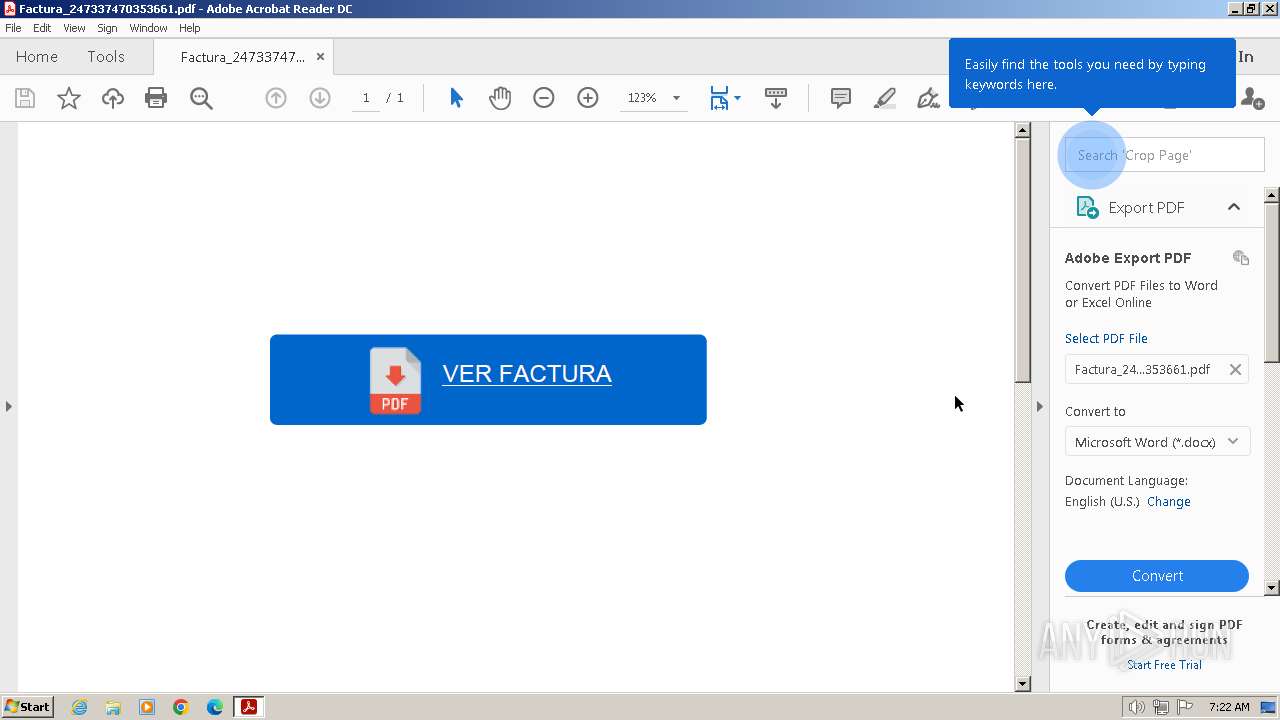Open the View menu
The width and height of the screenshot is (1280, 720).
pyautogui.click(x=74, y=28)
